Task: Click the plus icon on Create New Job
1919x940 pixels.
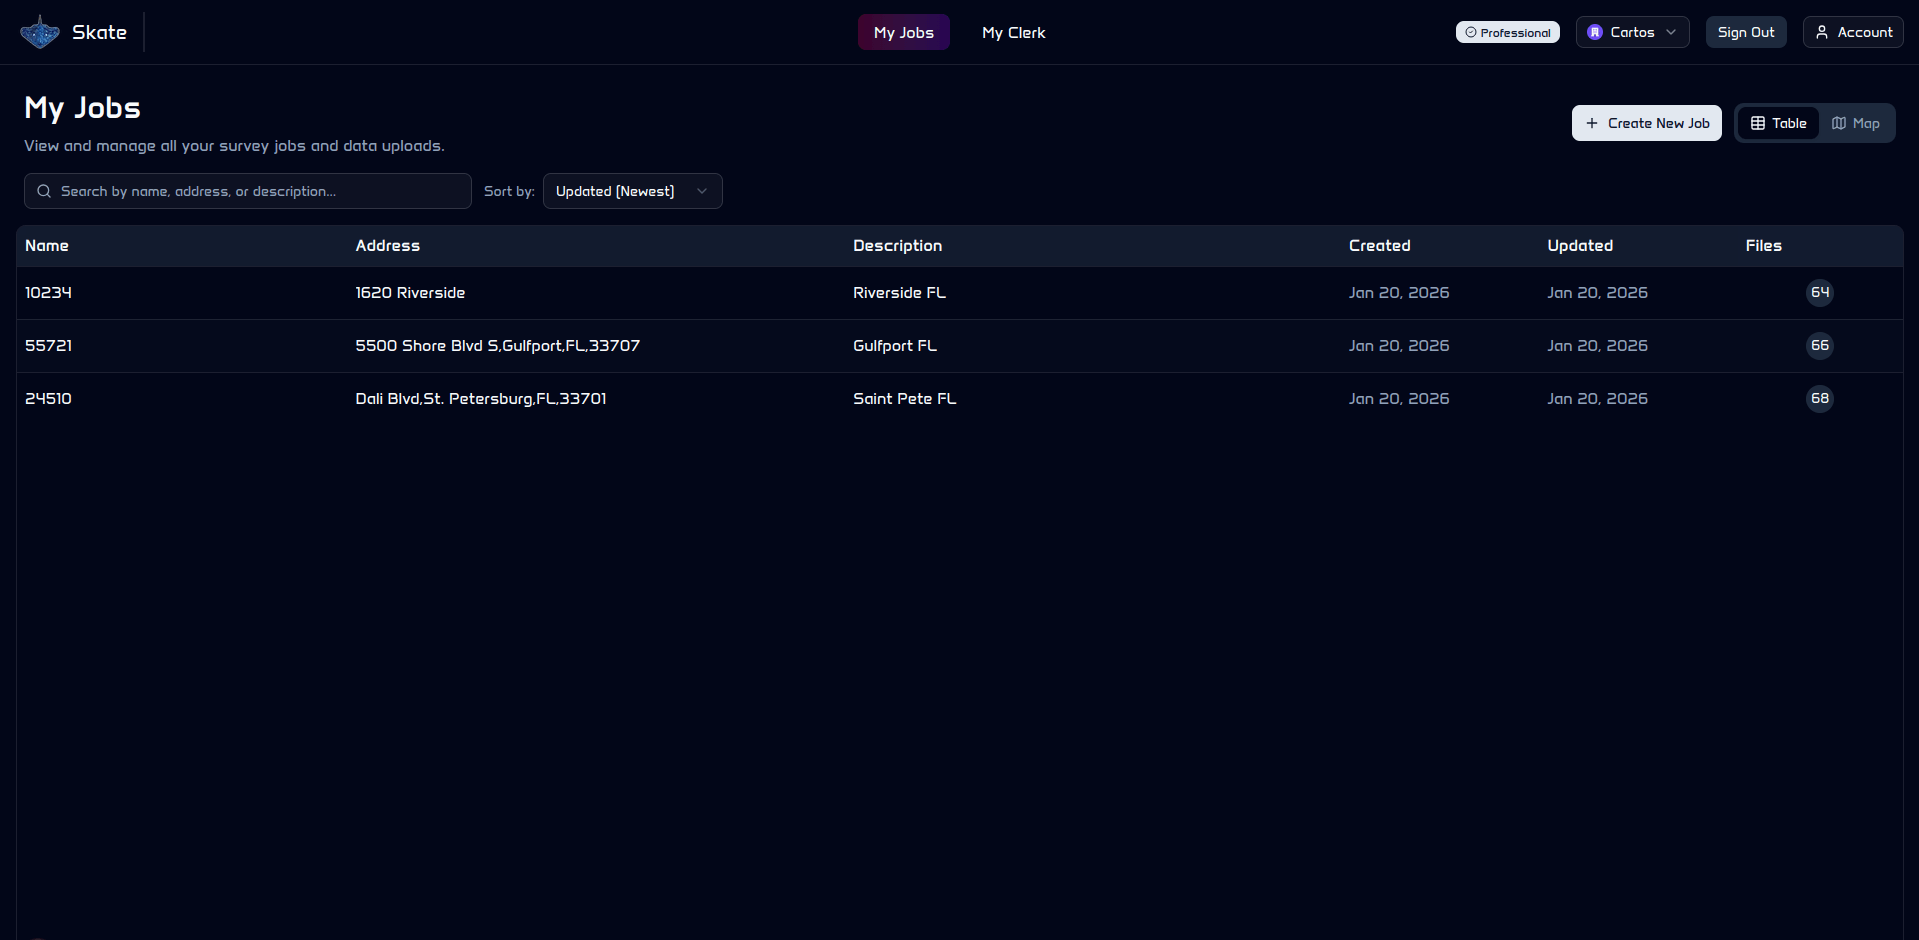Action: [1592, 123]
